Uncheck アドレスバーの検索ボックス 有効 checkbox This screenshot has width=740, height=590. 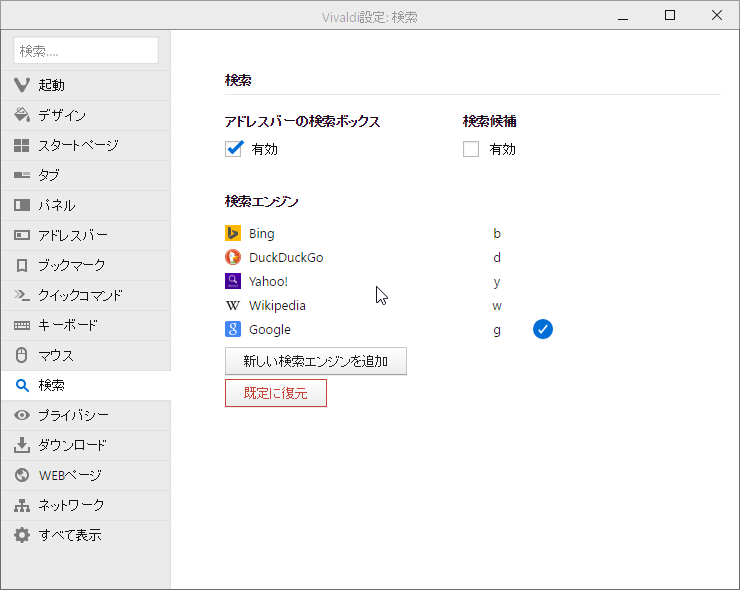click(234, 149)
